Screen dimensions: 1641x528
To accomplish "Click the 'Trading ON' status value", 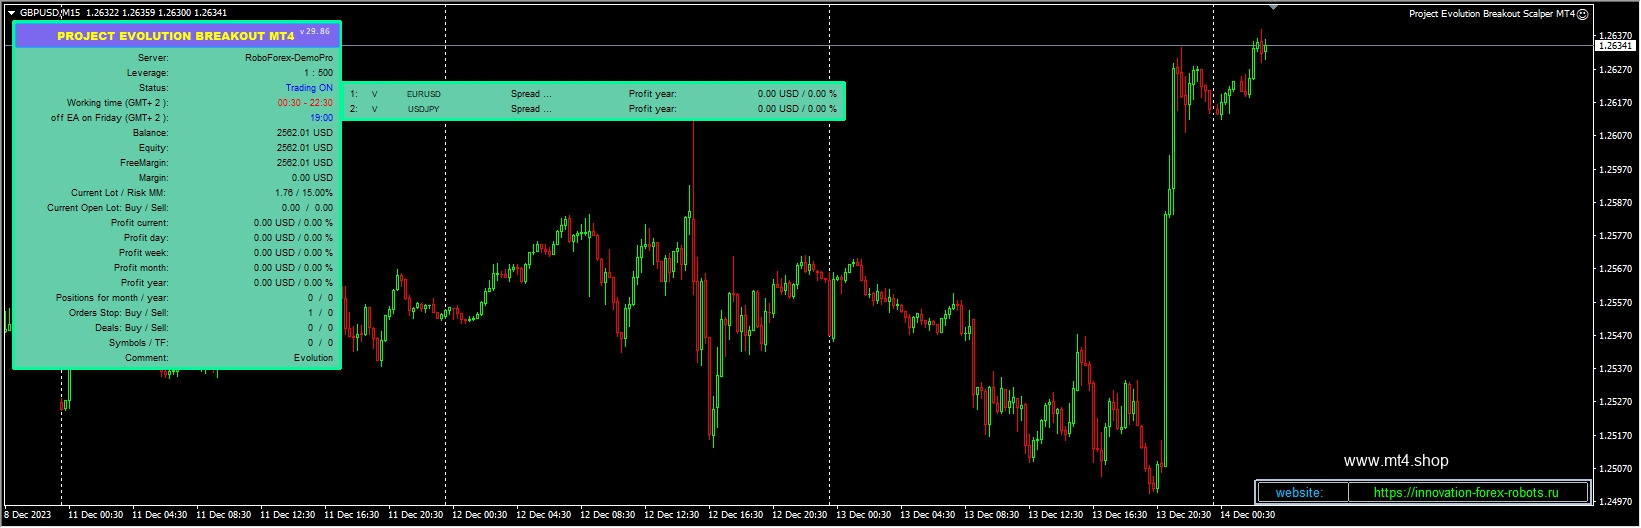I will coord(309,88).
